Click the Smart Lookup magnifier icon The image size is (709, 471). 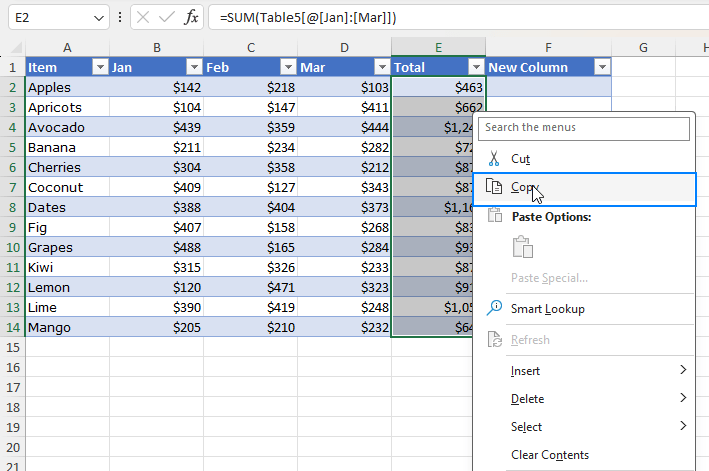(x=494, y=308)
